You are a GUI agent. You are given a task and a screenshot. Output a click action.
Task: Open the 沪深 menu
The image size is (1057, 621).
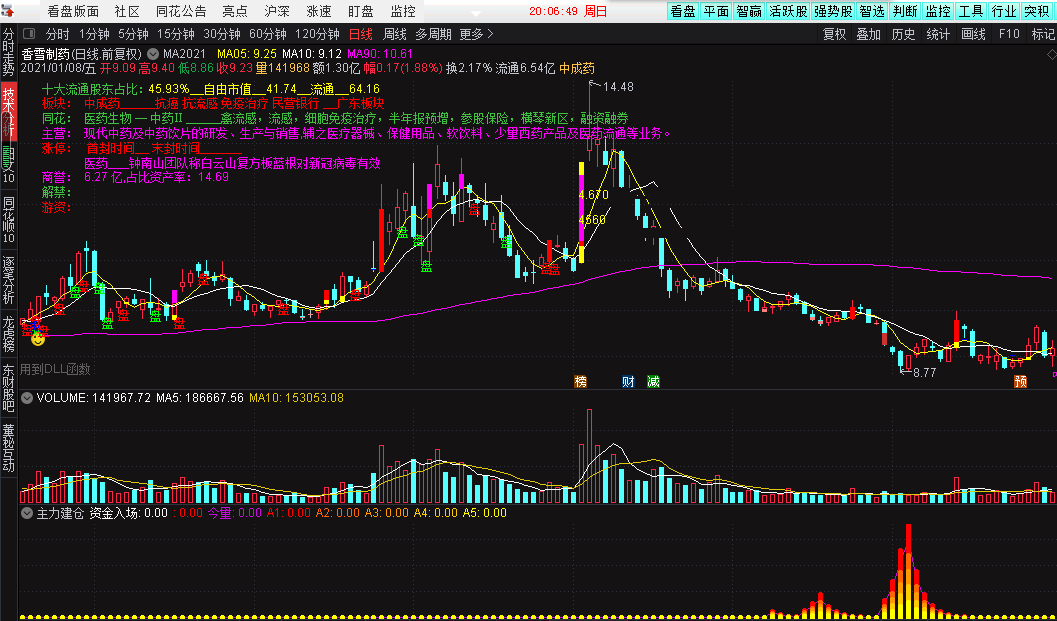click(x=276, y=11)
